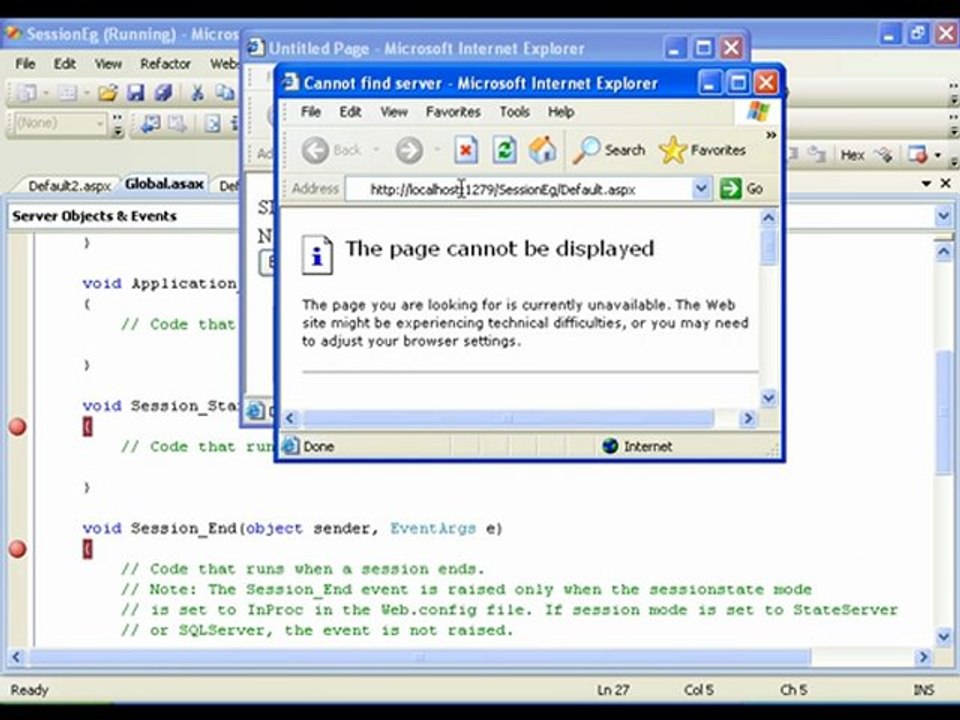This screenshot has height=720, width=960.
Task: Click the Copy icon in Visual Studio toolbar
Action: click(225, 93)
